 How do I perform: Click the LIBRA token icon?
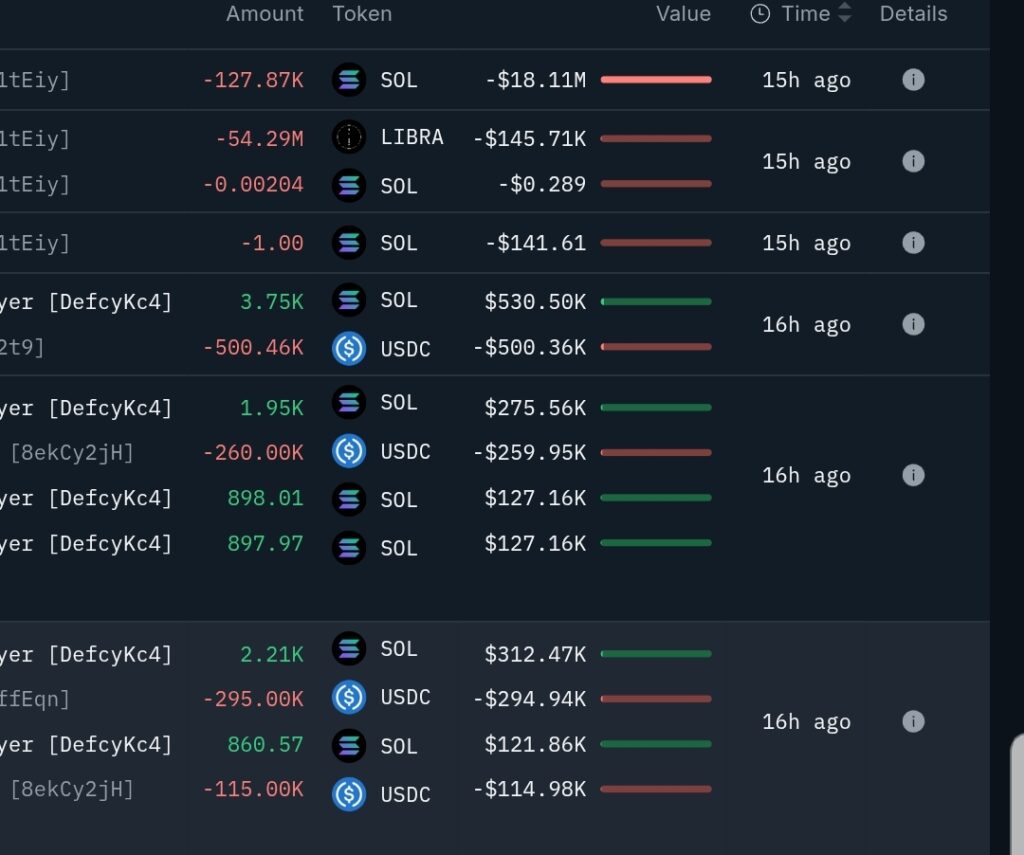(349, 137)
